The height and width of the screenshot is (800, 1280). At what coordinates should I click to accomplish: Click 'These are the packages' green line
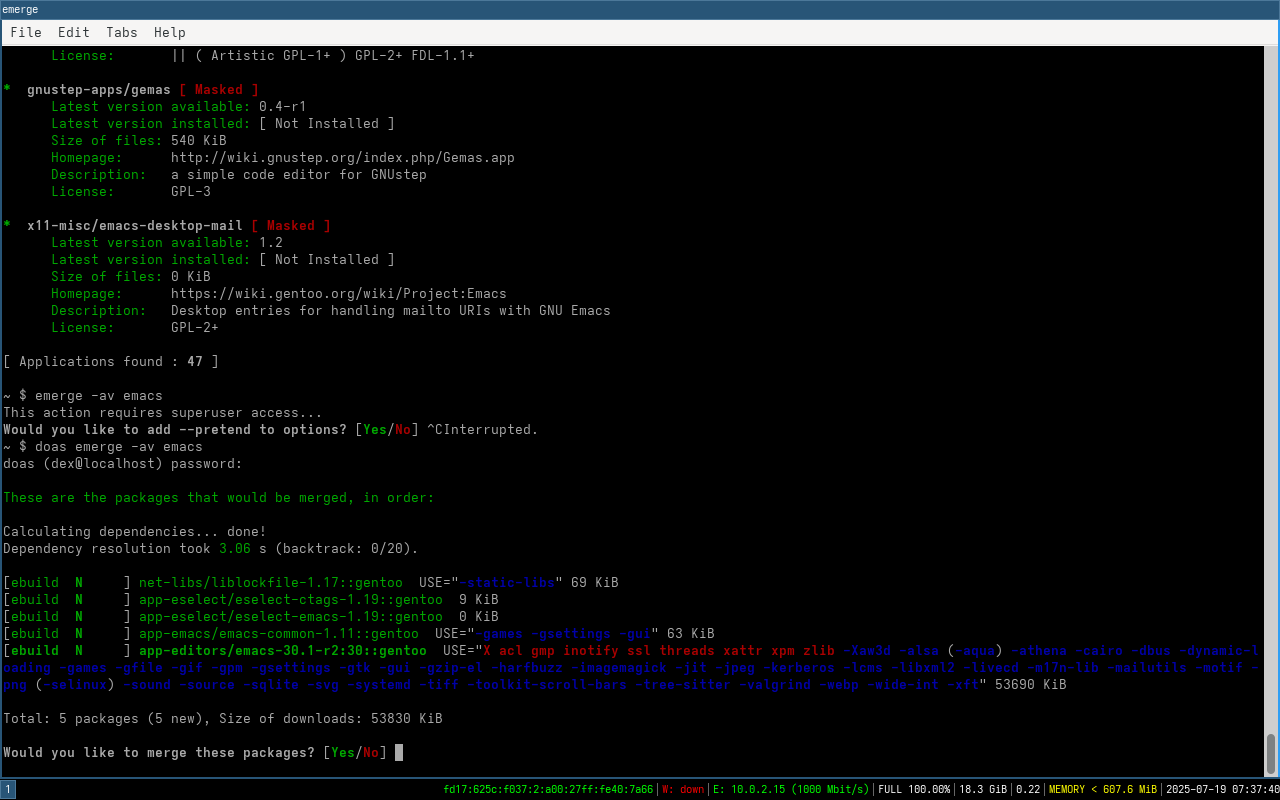tap(219, 497)
